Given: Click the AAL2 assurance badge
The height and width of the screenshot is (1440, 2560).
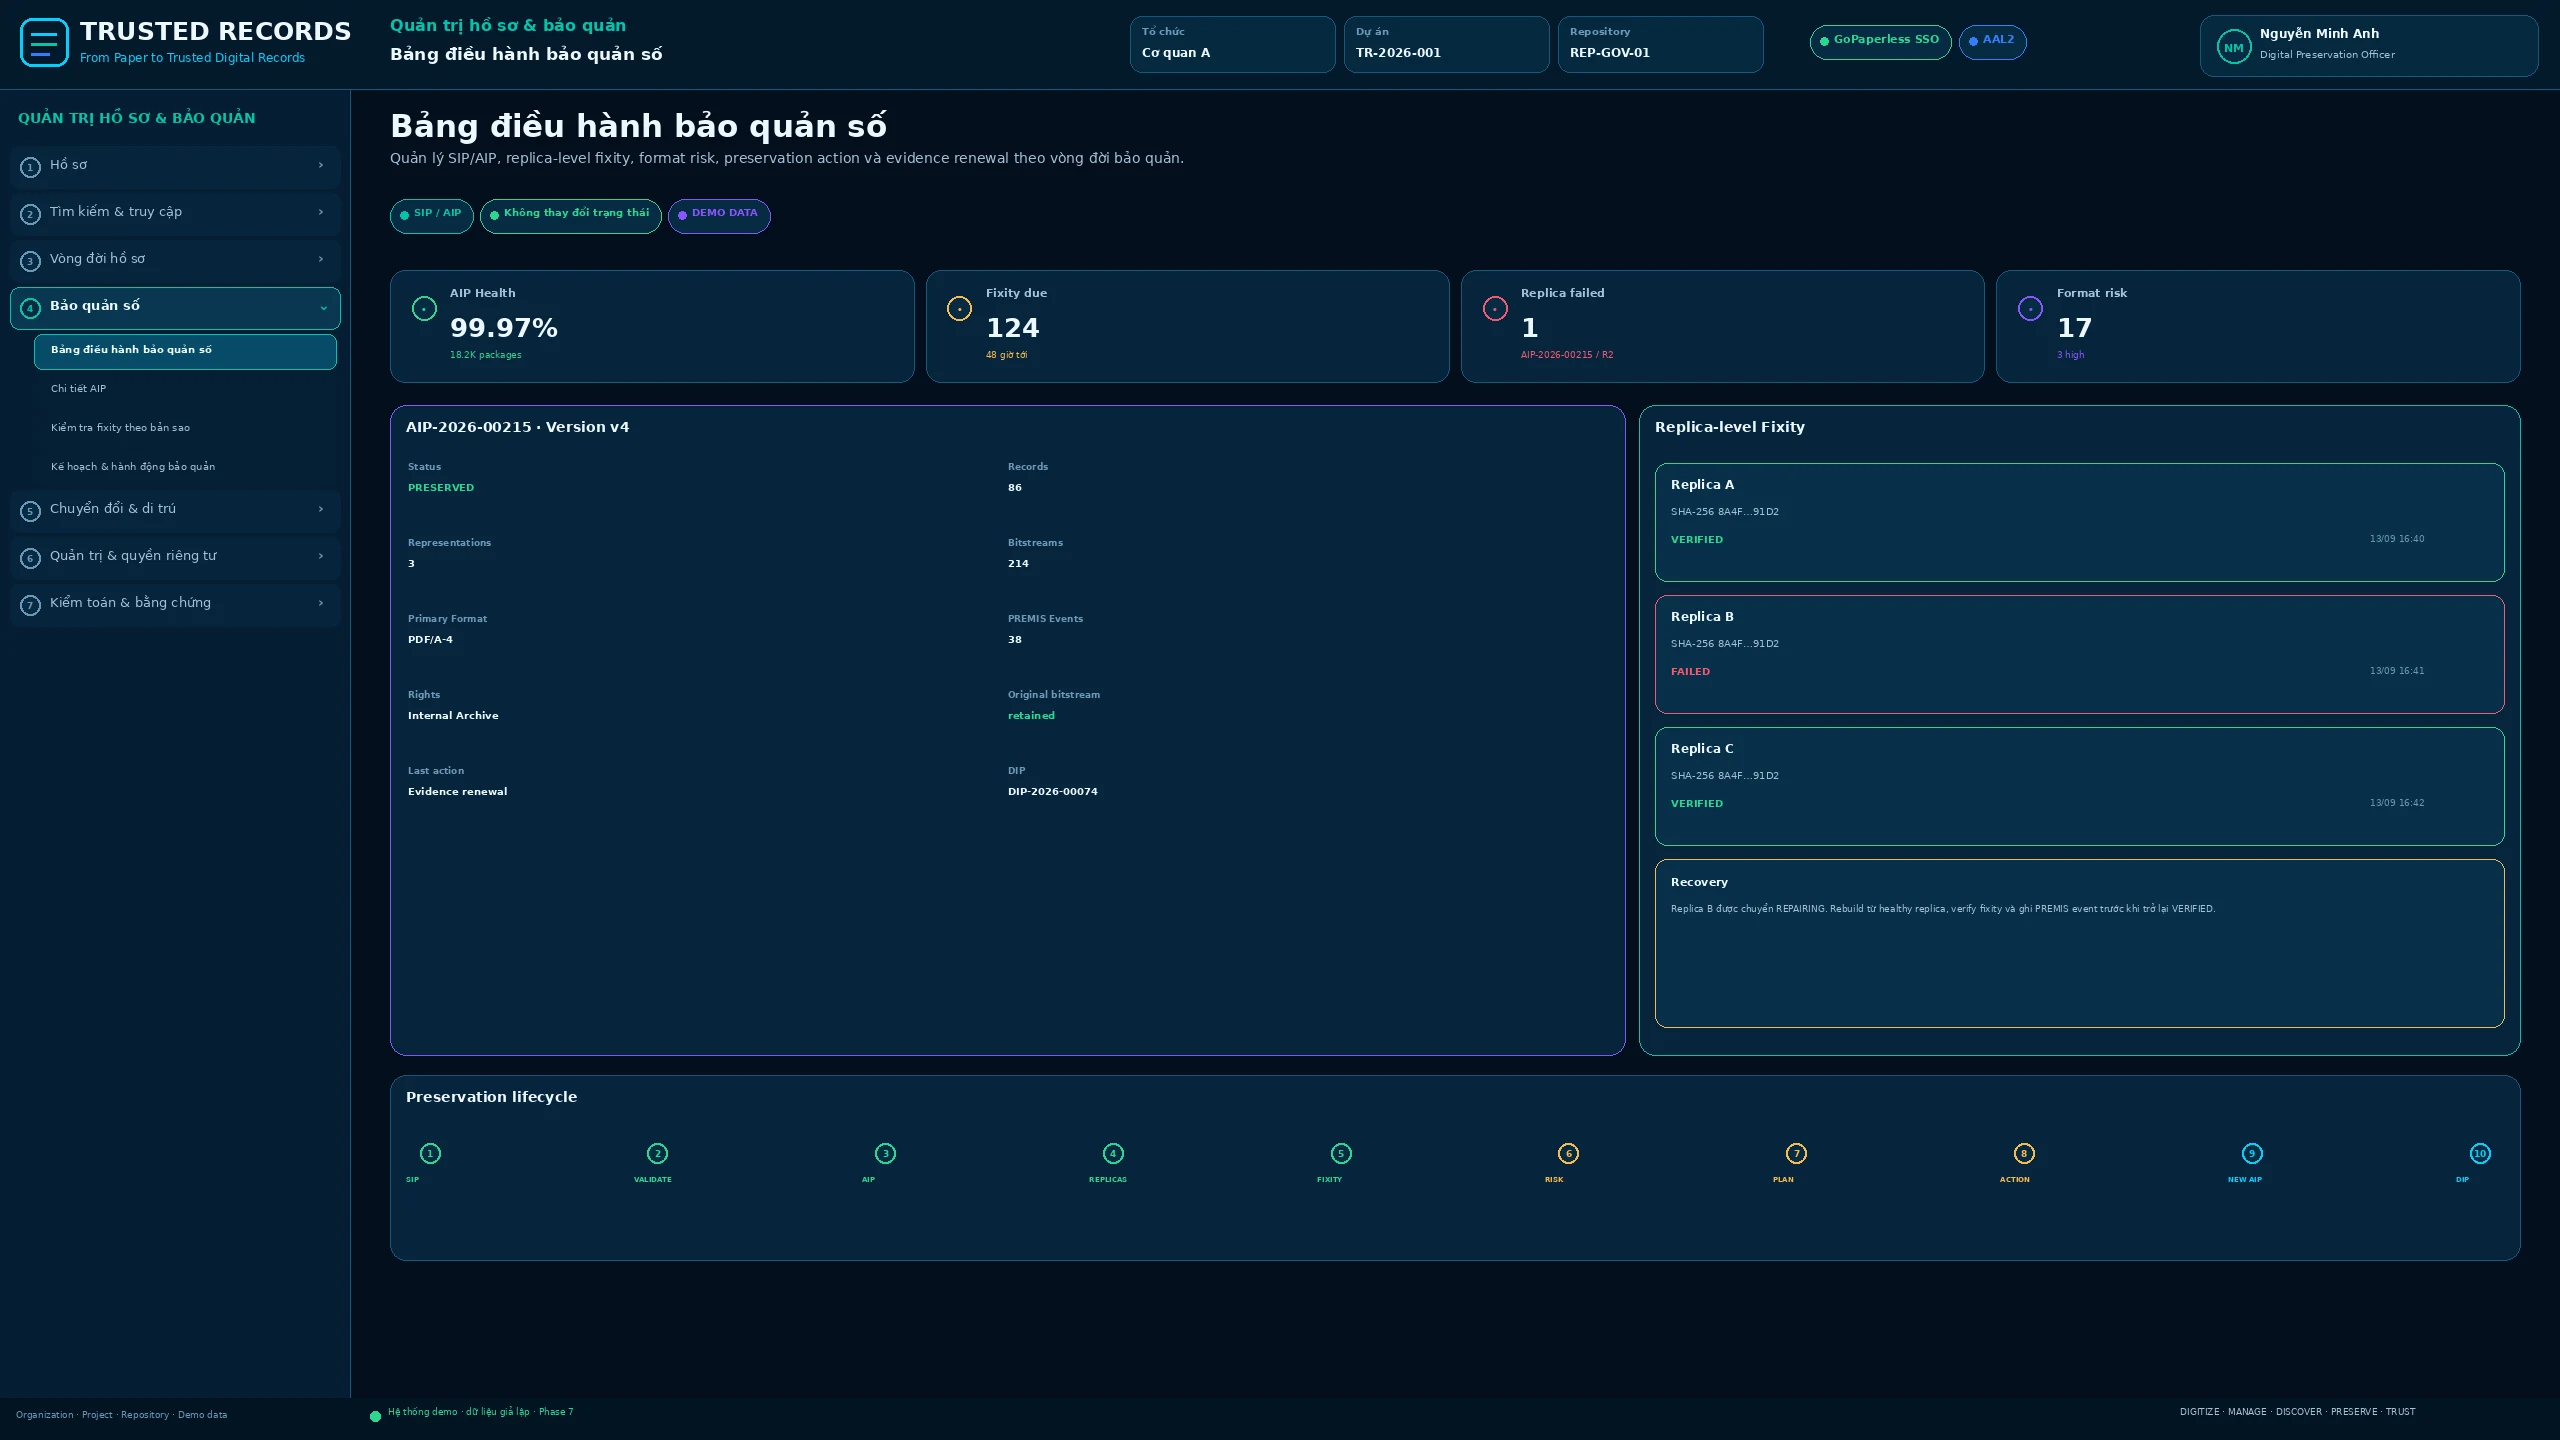Looking at the screenshot, I should pos(1992,41).
